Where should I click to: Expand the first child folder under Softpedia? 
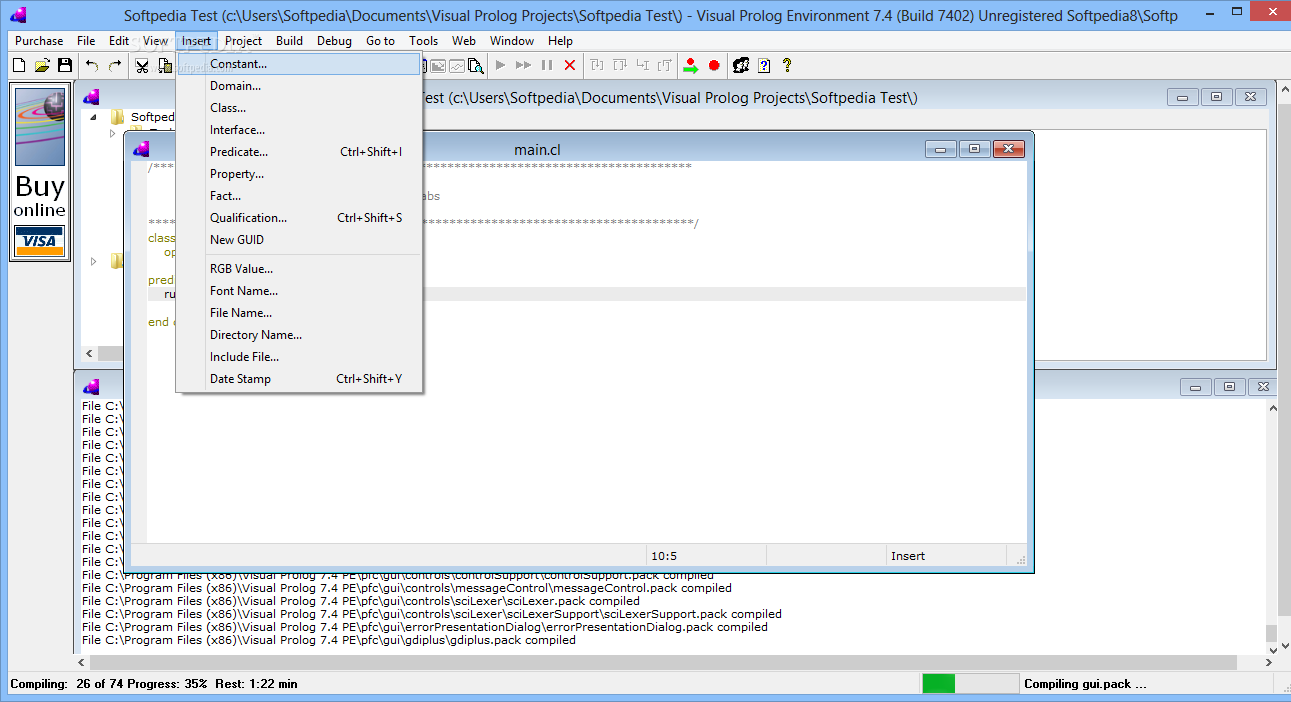tap(113, 133)
